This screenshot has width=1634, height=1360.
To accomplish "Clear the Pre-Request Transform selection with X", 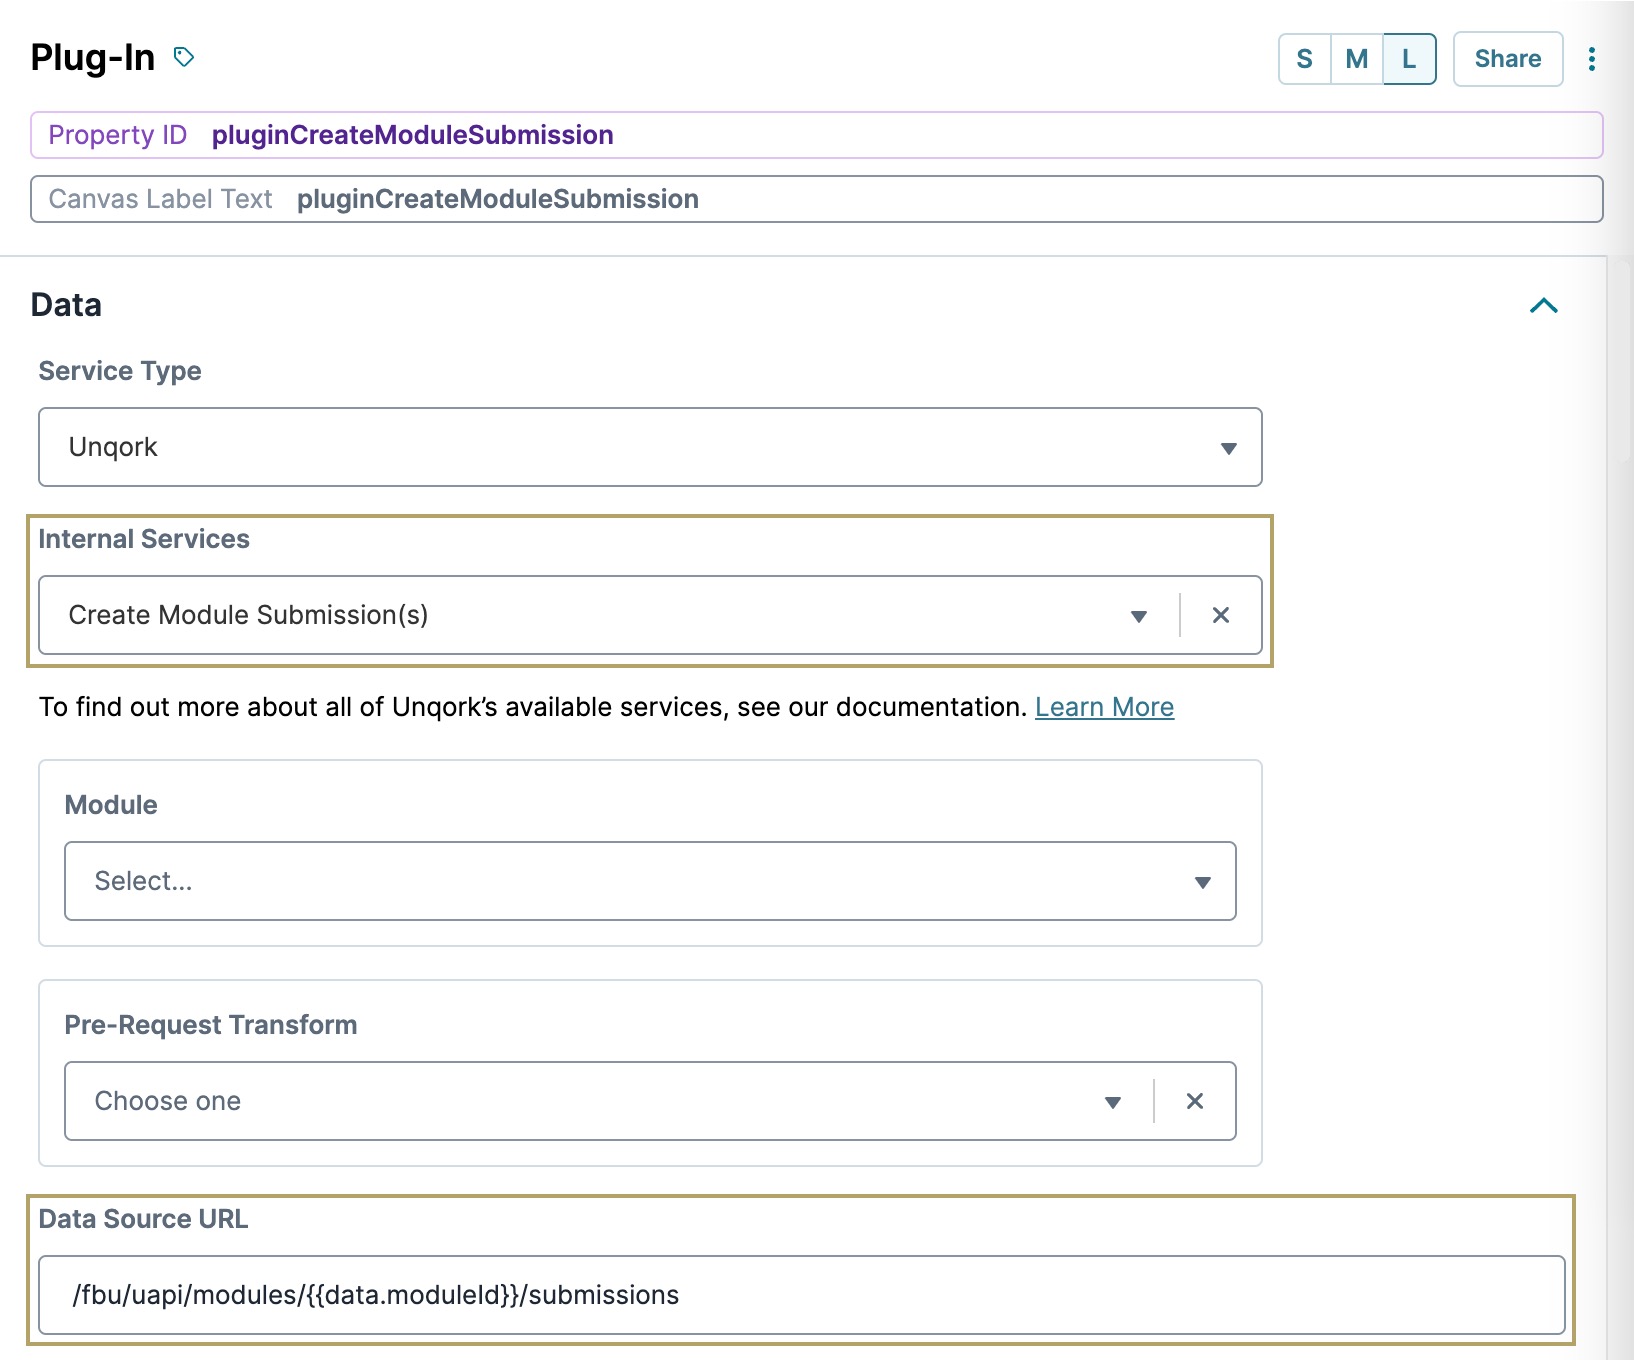I will (x=1195, y=1101).
